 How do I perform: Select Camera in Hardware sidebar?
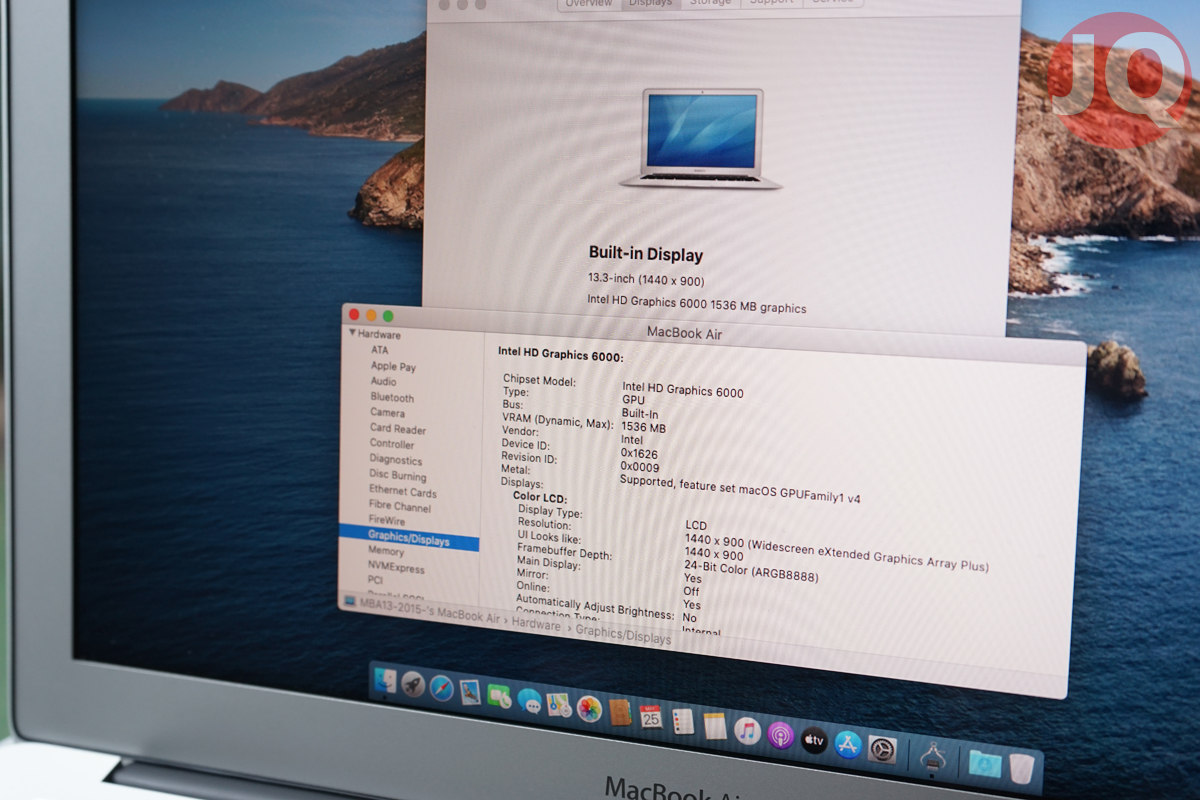[388, 412]
